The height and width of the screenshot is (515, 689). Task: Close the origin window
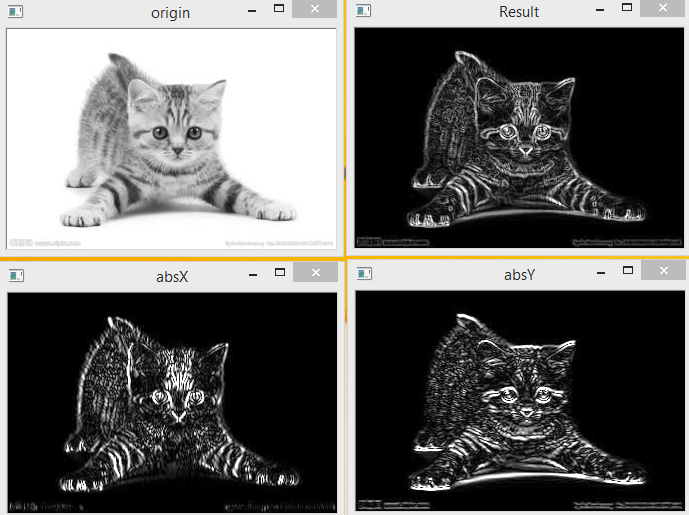click(315, 9)
